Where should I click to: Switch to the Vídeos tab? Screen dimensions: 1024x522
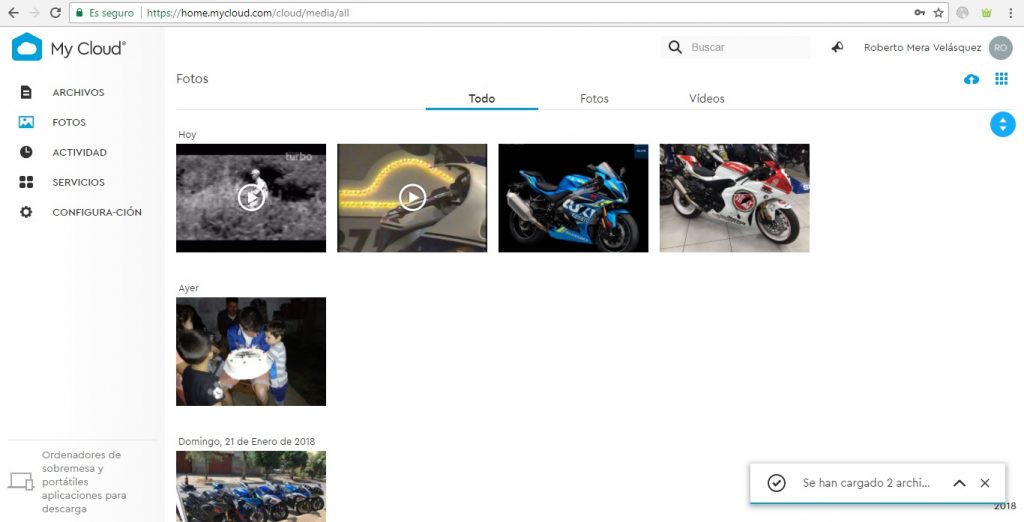click(x=706, y=99)
